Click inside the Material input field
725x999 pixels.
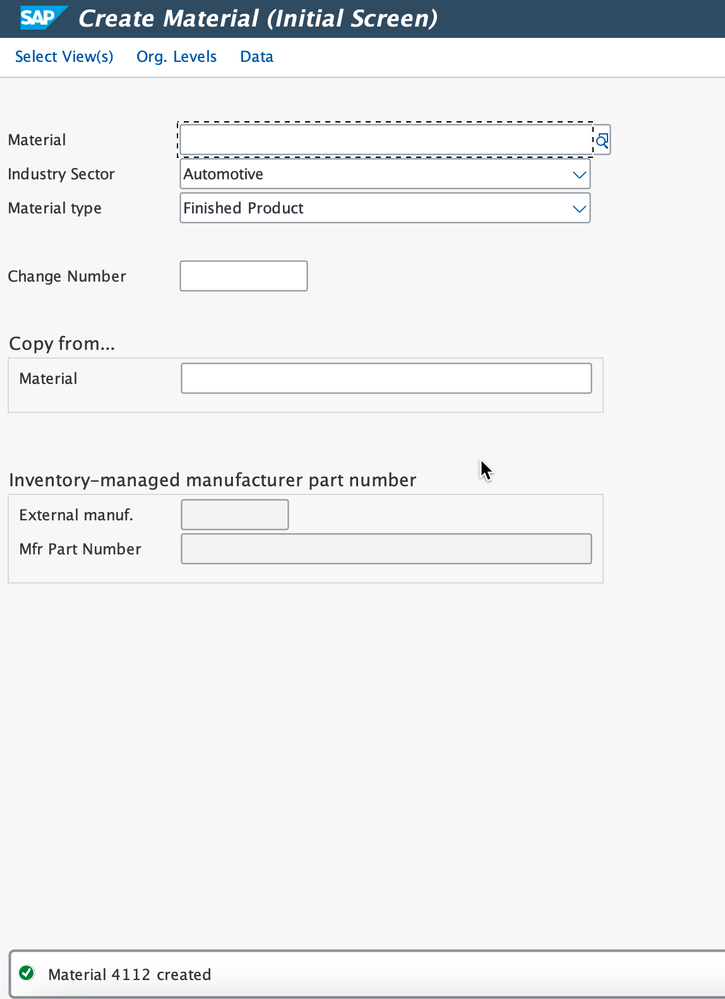(385, 140)
